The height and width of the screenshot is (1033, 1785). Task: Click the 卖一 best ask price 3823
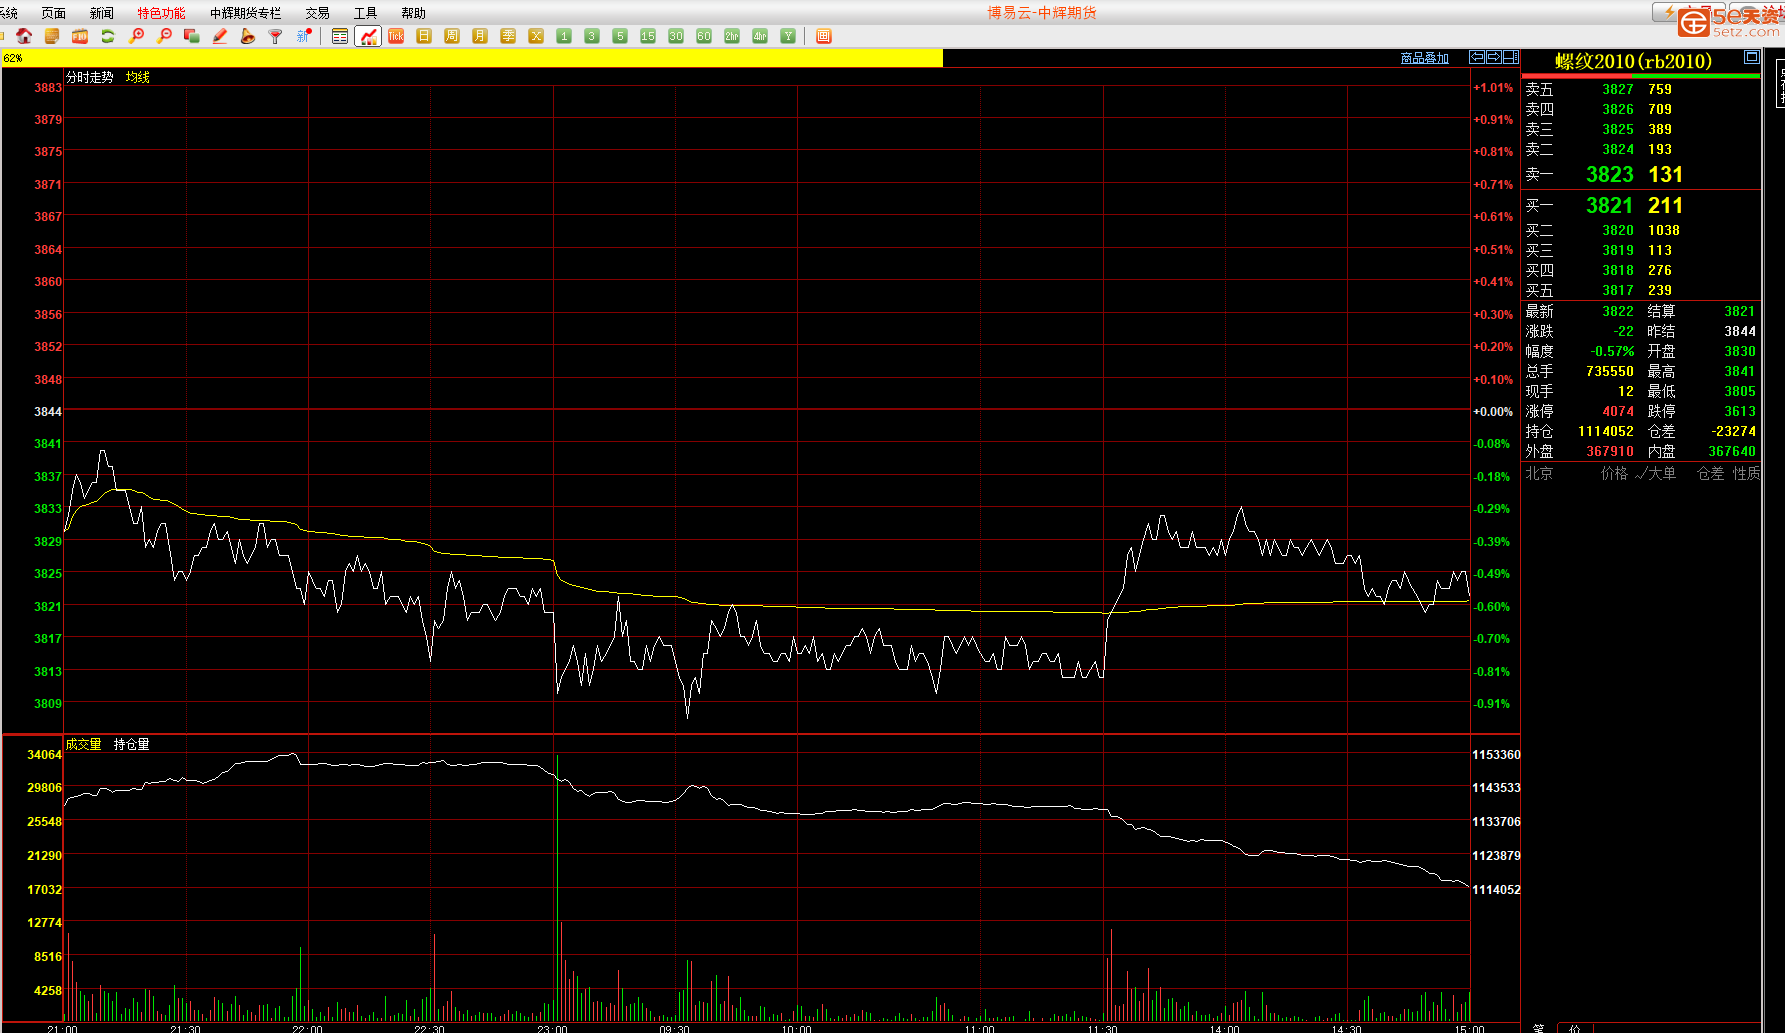(1609, 174)
